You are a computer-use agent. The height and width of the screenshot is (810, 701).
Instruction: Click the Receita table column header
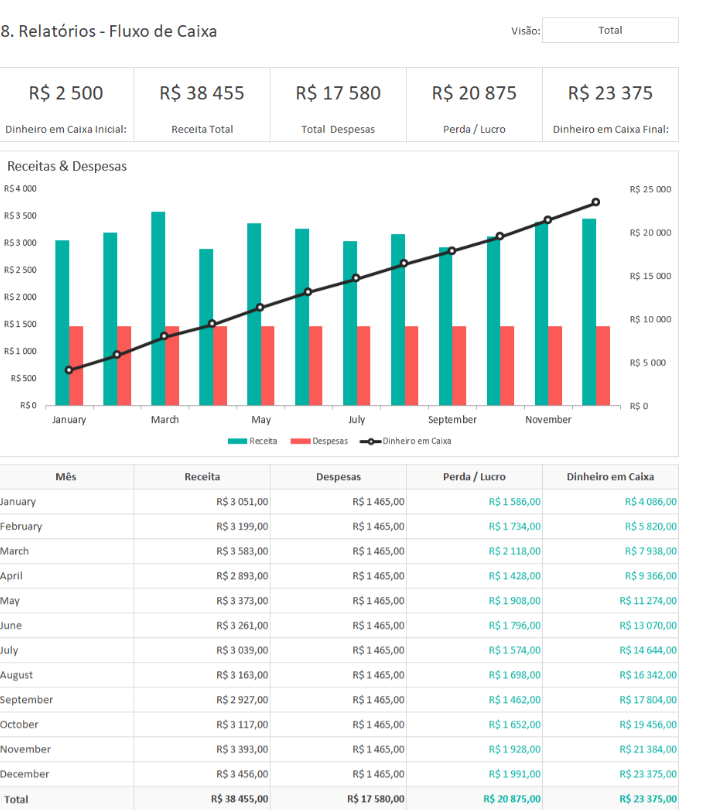(202, 477)
